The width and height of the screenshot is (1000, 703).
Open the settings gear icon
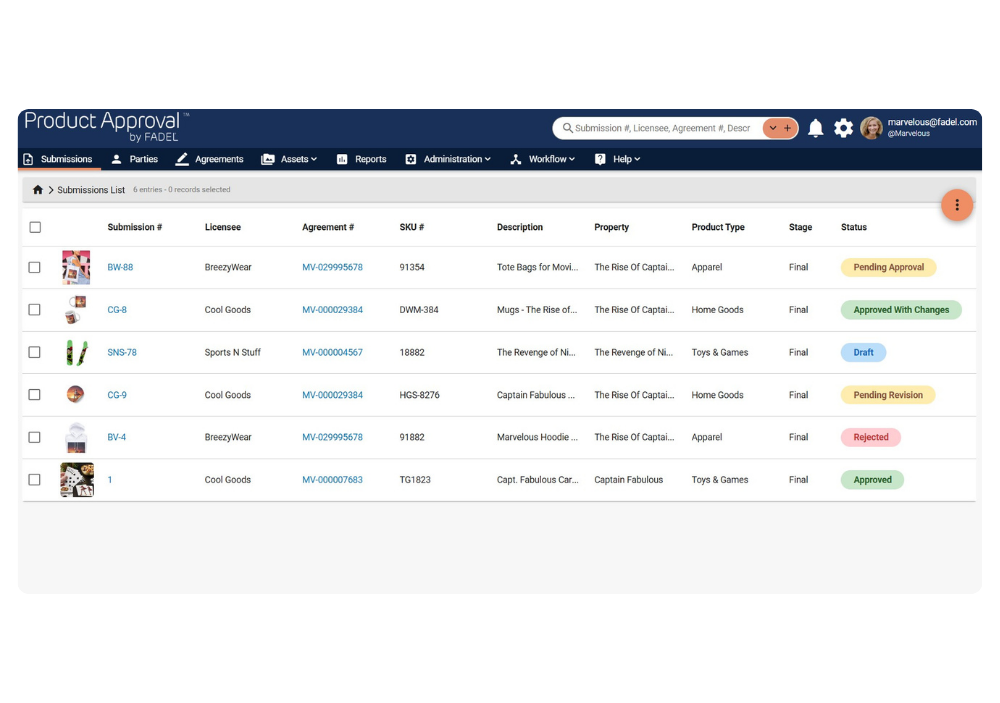[844, 128]
